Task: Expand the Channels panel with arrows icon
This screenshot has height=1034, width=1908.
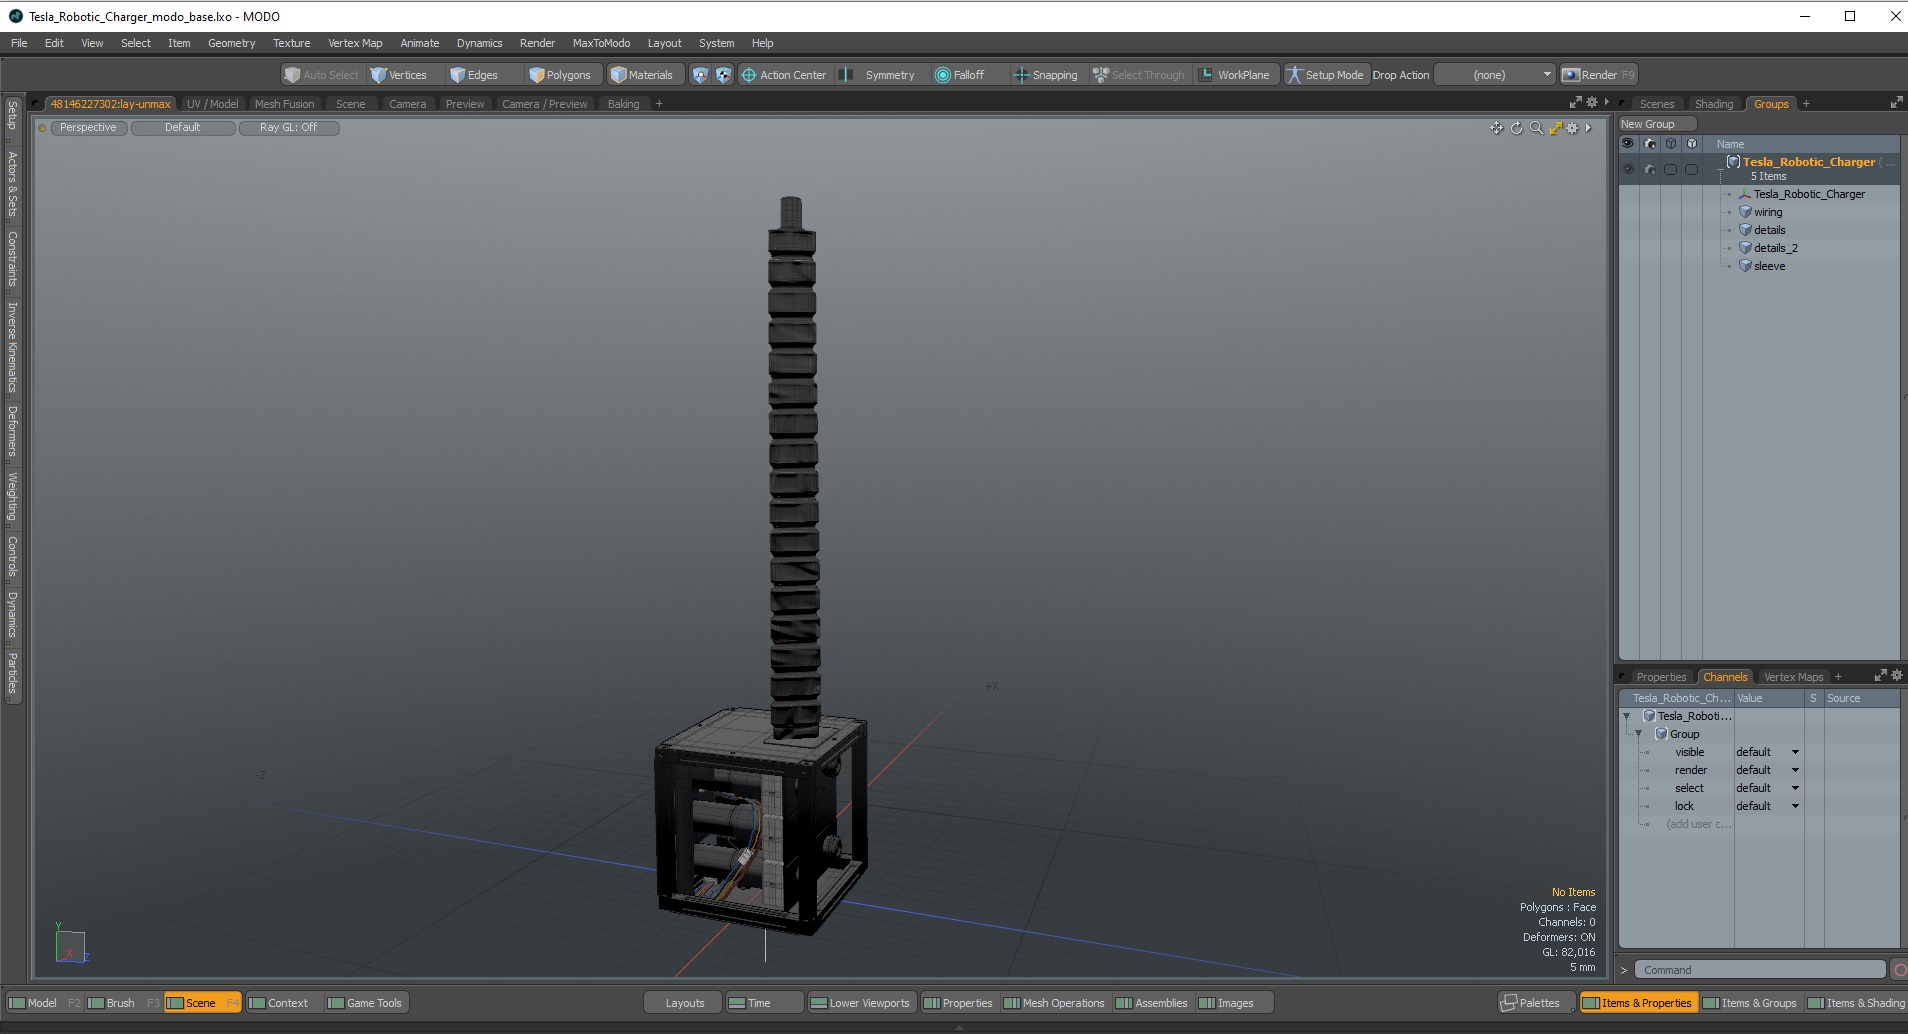Action: coord(1880,676)
